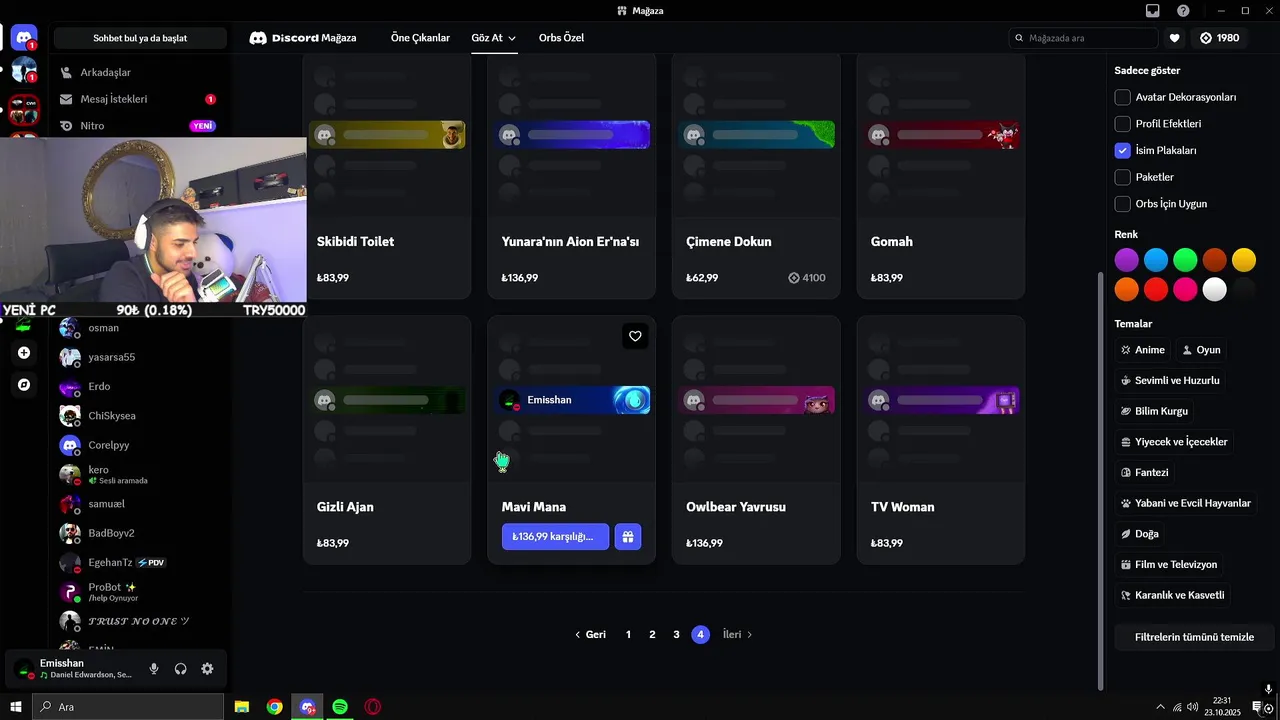Open the 1980 Orbs balance
Viewport: 1280px width, 720px height.
(x=1220, y=38)
